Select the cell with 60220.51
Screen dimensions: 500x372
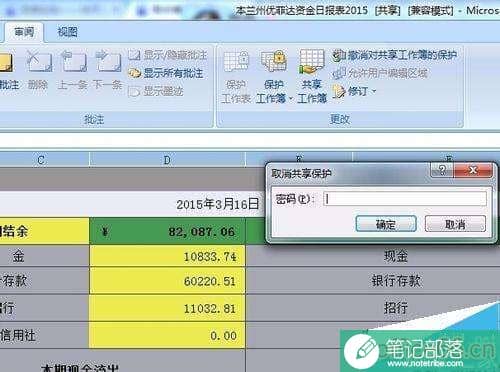[167, 281]
